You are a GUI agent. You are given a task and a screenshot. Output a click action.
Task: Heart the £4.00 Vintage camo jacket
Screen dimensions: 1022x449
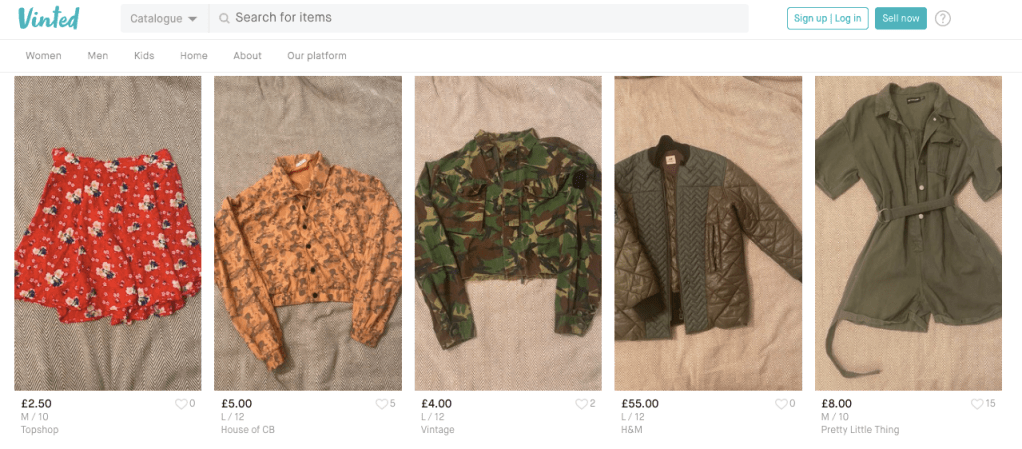pyautogui.click(x=581, y=404)
